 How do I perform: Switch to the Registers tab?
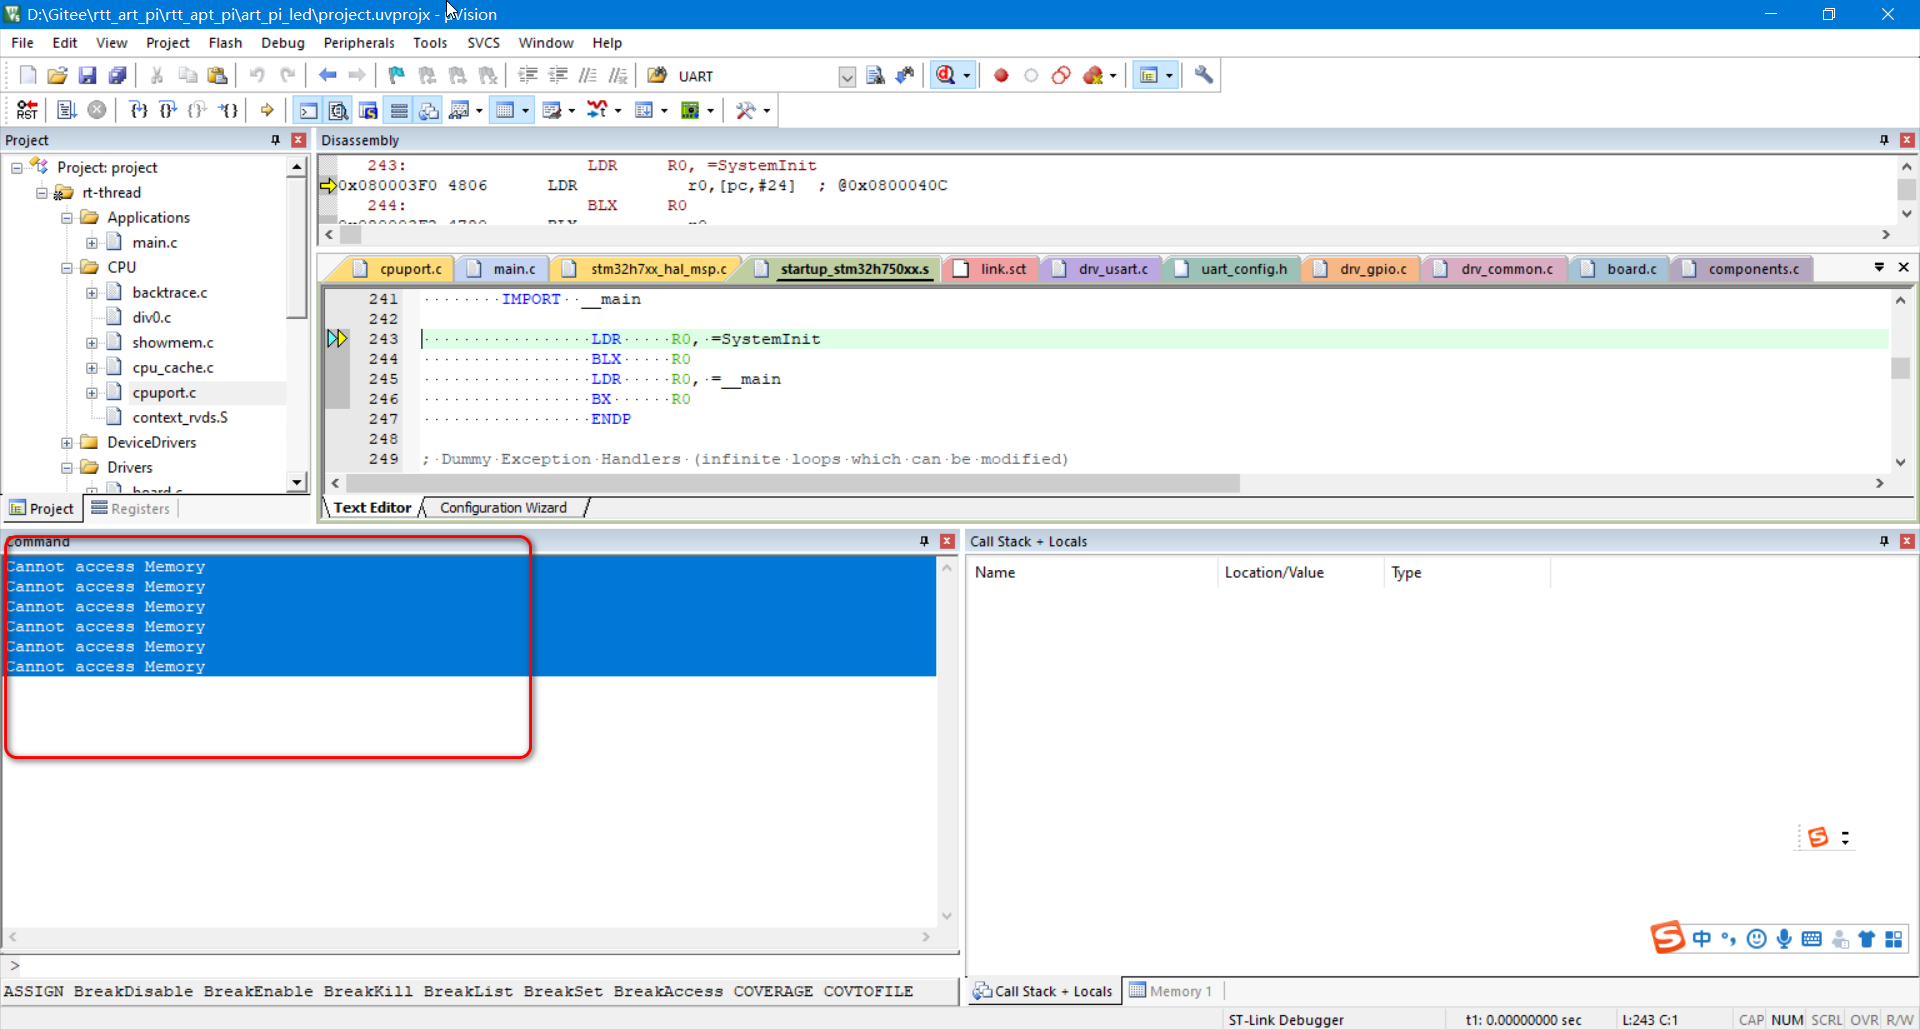pos(131,509)
